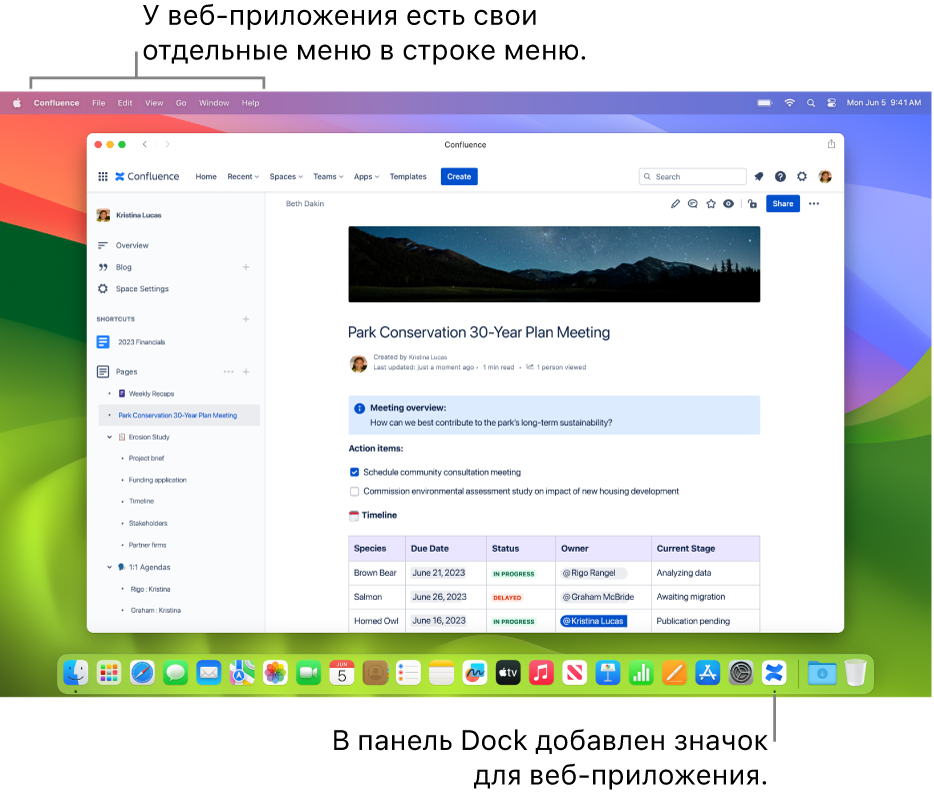This screenshot has height=801, width=934.
Task: Open the inline comments icon
Action: (x=692, y=204)
